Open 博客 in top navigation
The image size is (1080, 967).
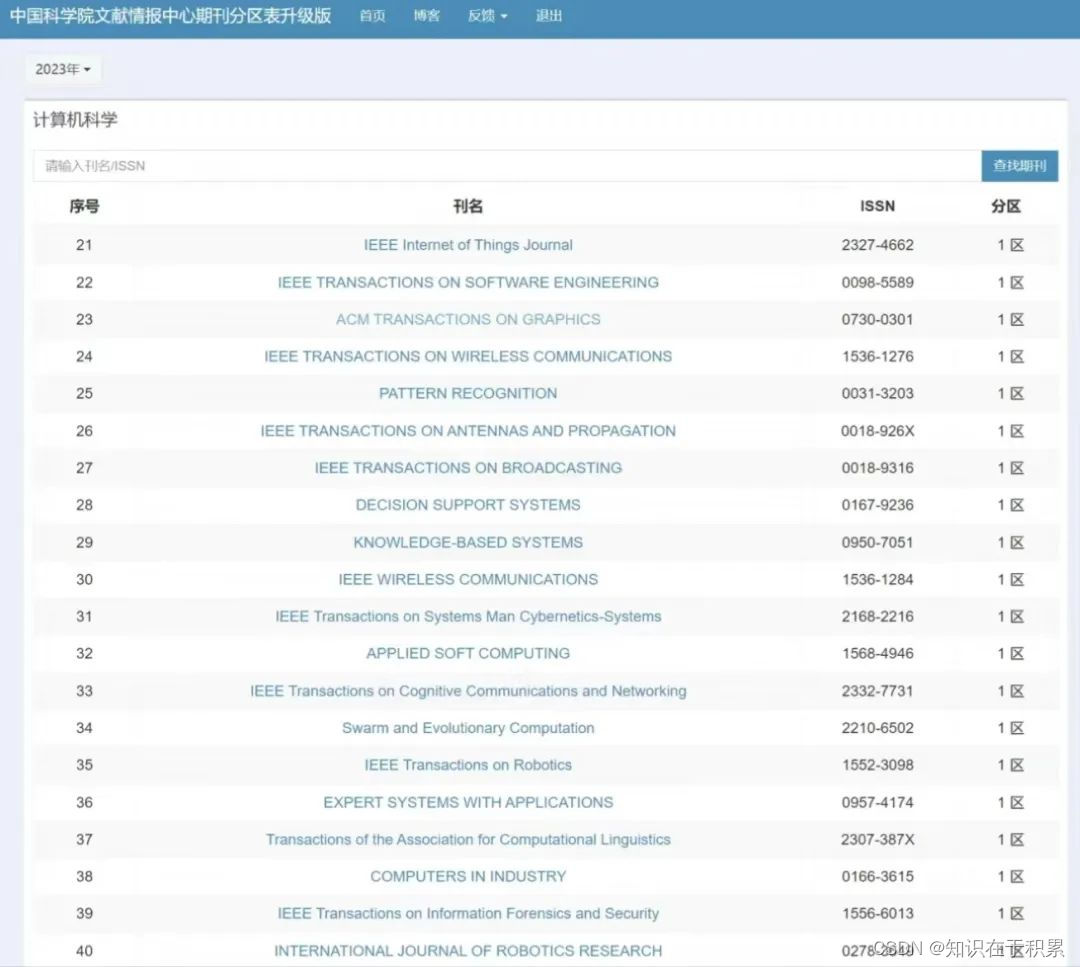[x=426, y=16]
